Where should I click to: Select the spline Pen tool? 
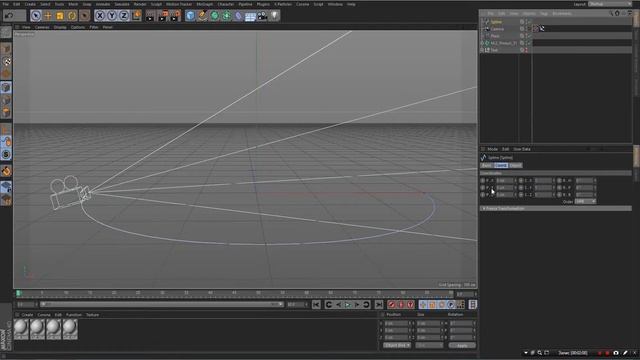[202, 16]
